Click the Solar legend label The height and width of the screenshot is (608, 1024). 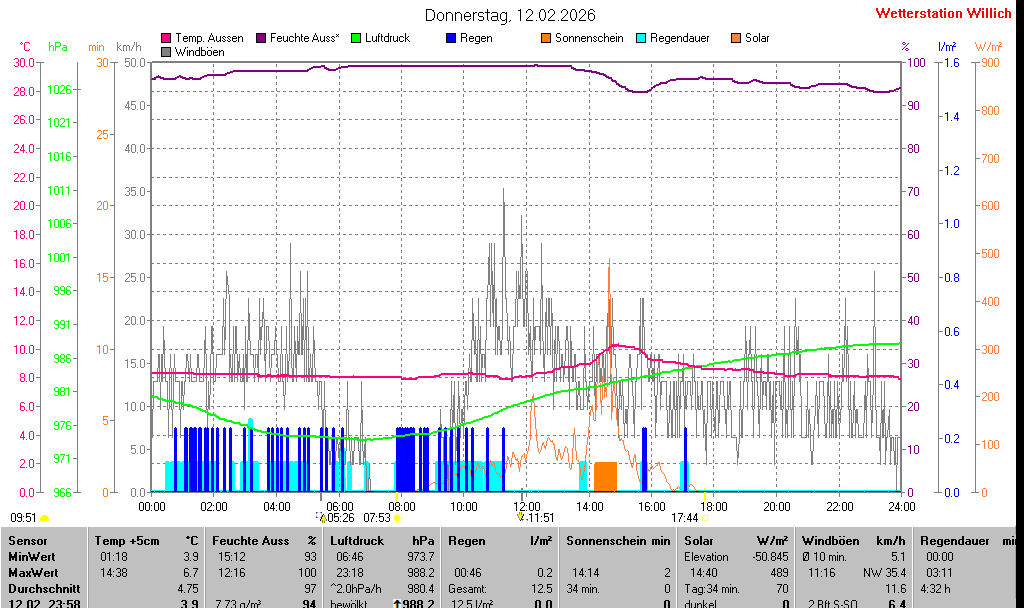click(x=757, y=38)
